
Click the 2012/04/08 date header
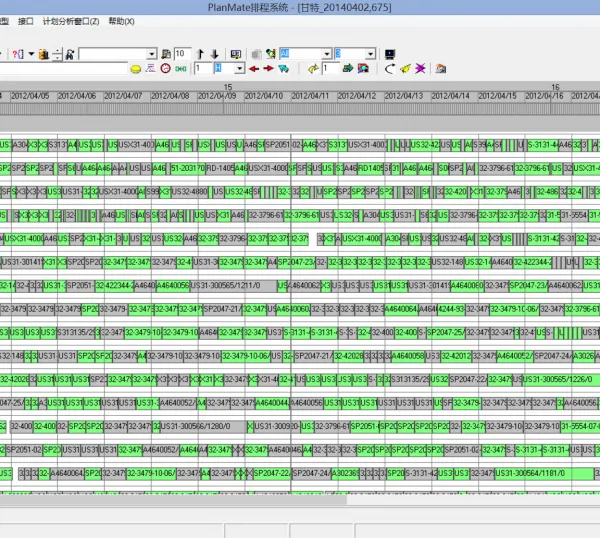pos(170,96)
